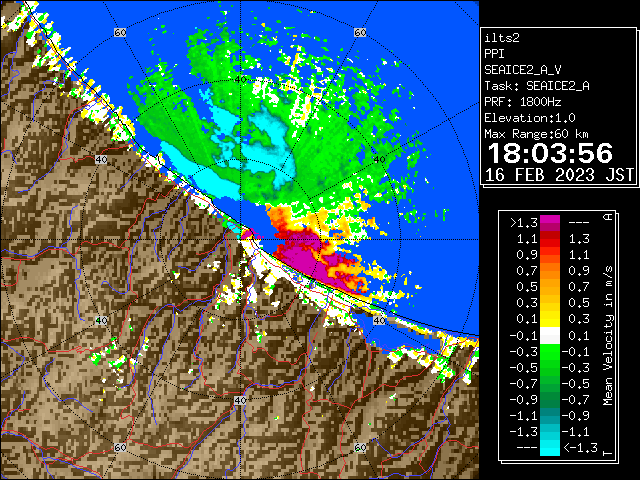The height and width of the screenshot is (480, 640).
Task: Click the white near-zero band in the color bar
Action: click(550, 336)
